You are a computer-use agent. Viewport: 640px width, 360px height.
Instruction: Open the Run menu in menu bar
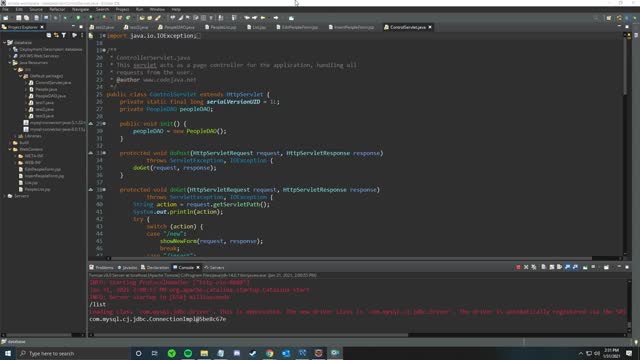(x=140, y=9)
